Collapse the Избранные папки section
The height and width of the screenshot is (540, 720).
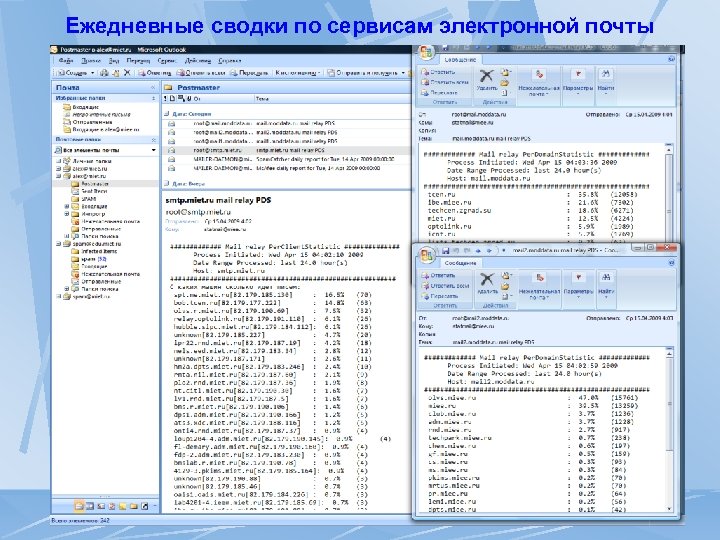(153, 98)
